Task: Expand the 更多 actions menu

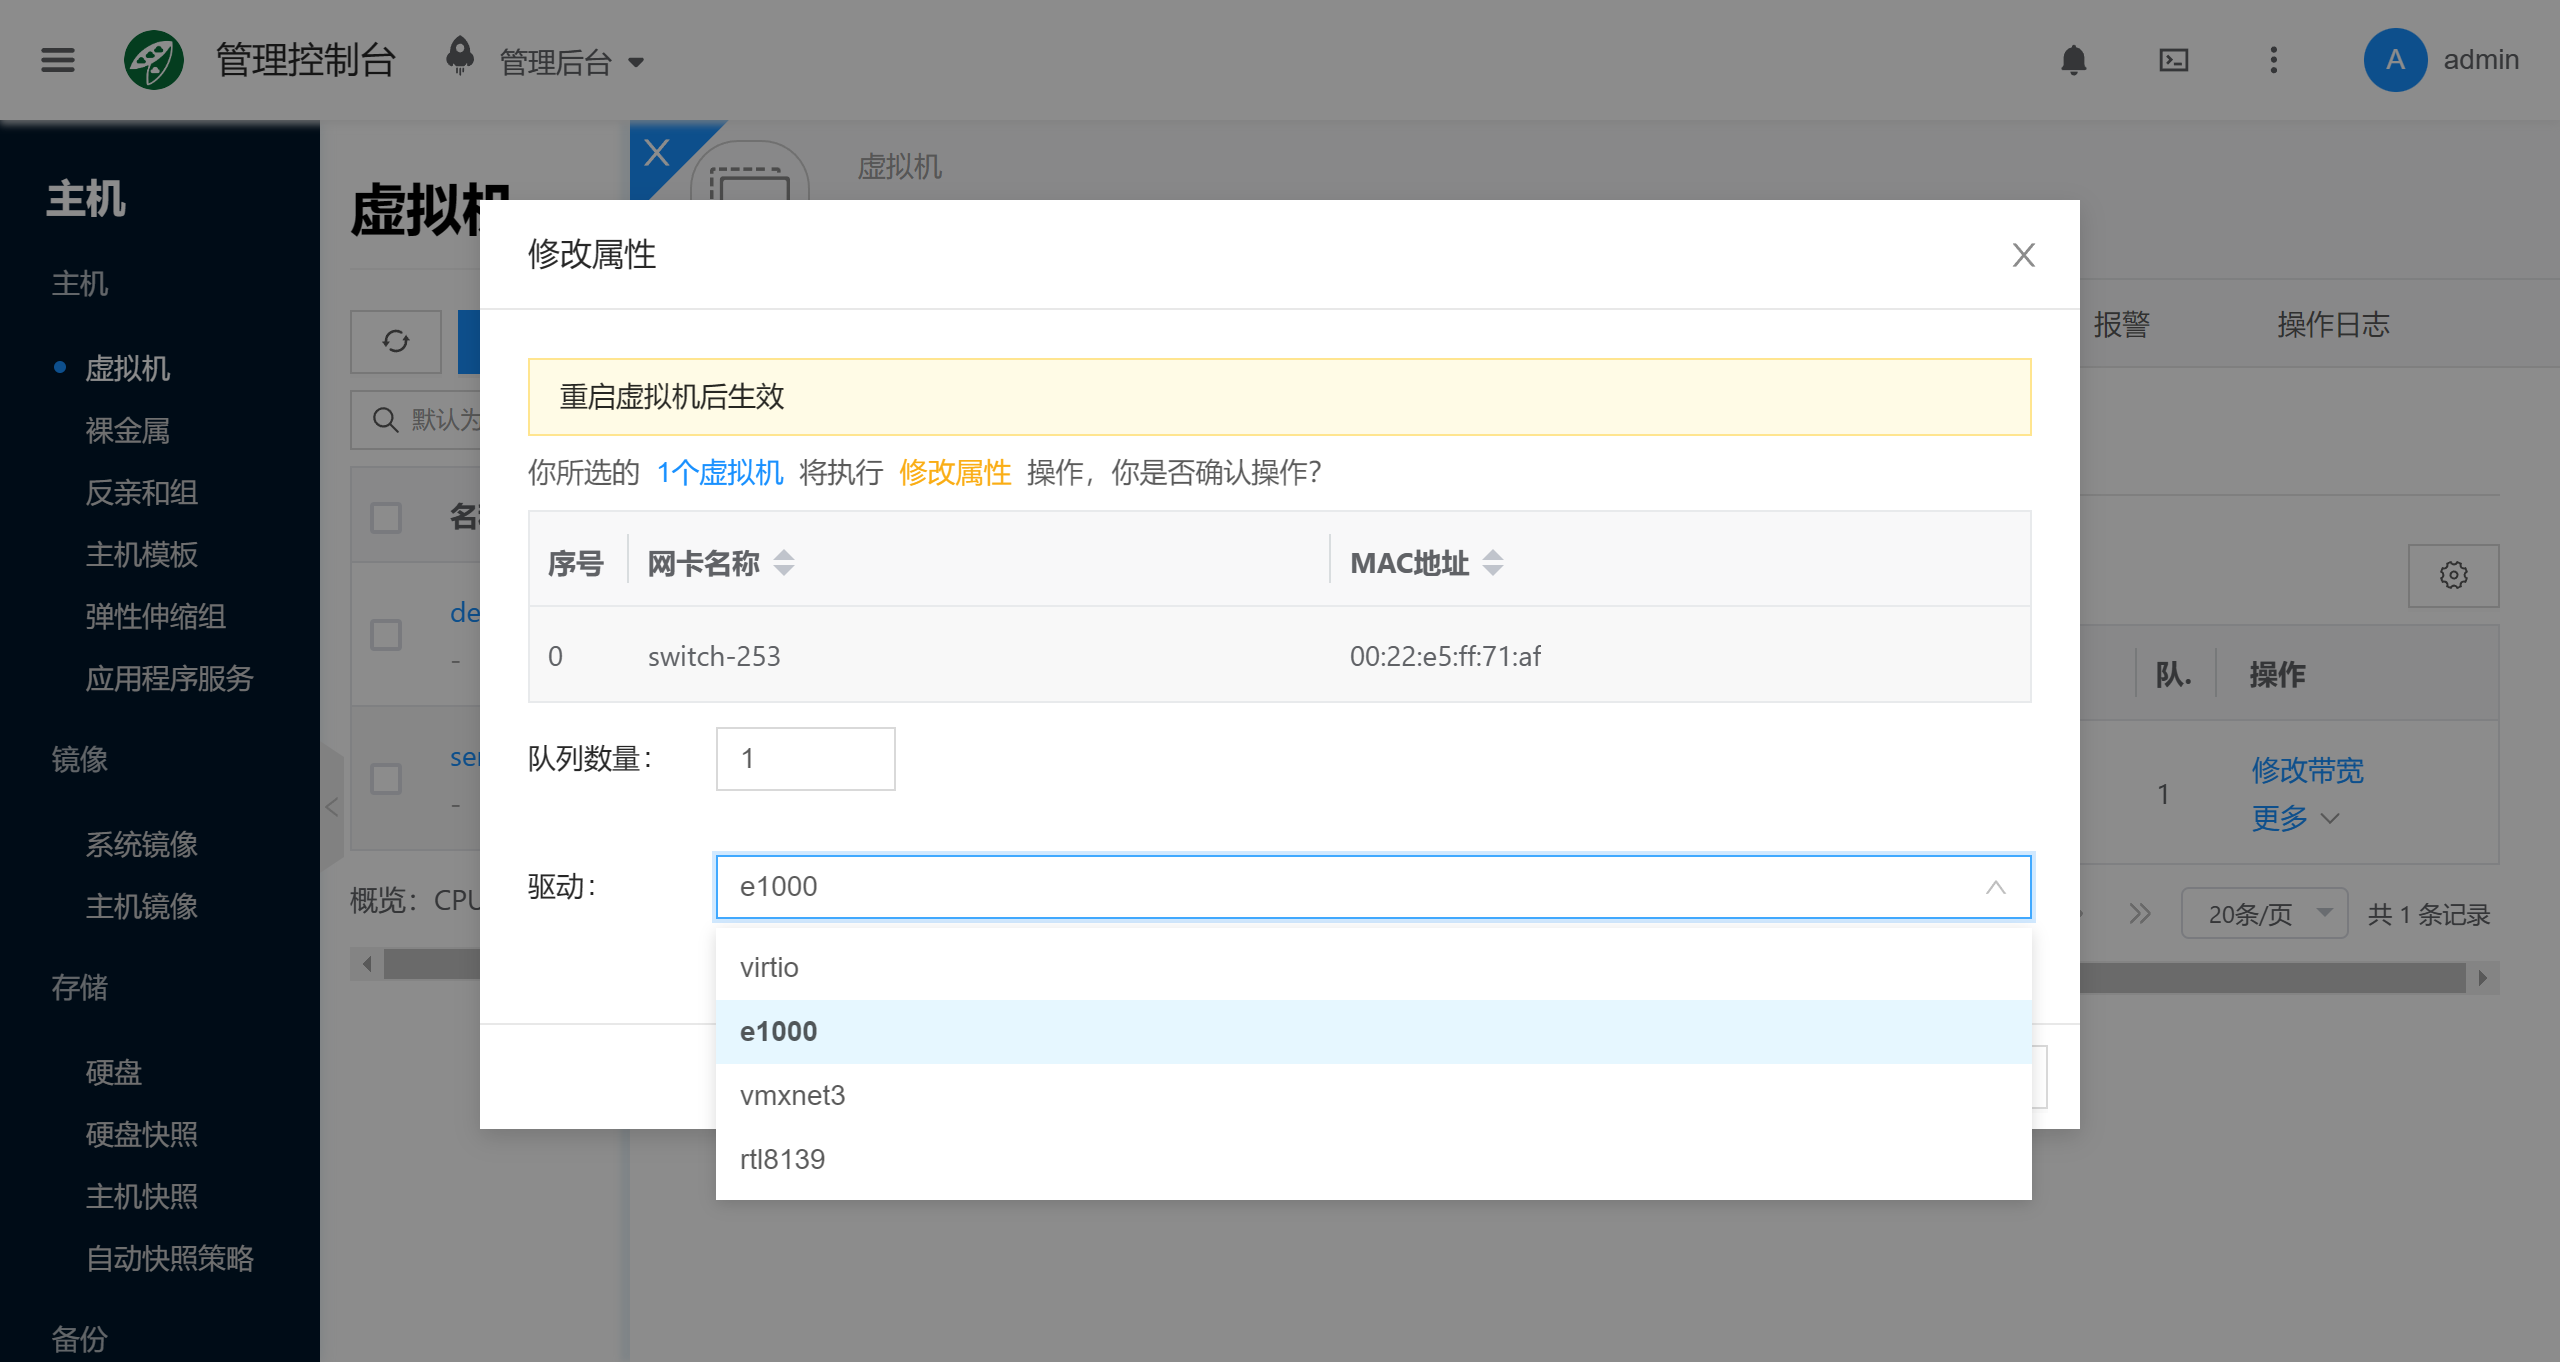Action: (x=2295, y=818)
